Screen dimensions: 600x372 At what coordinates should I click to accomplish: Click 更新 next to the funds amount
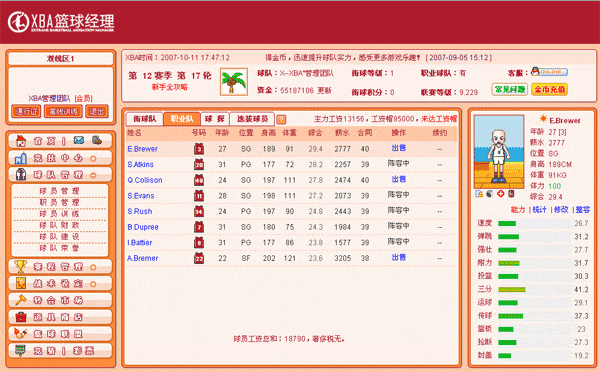click(324, 91)
